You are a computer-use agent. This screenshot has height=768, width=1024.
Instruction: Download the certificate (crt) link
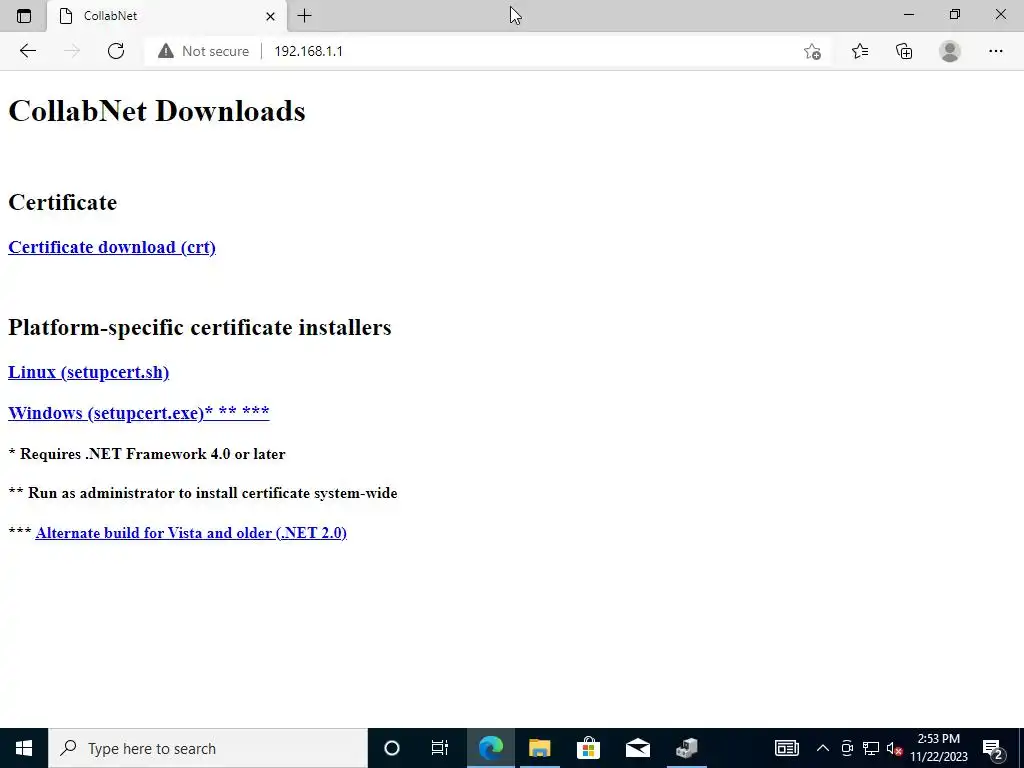point(112,247)
